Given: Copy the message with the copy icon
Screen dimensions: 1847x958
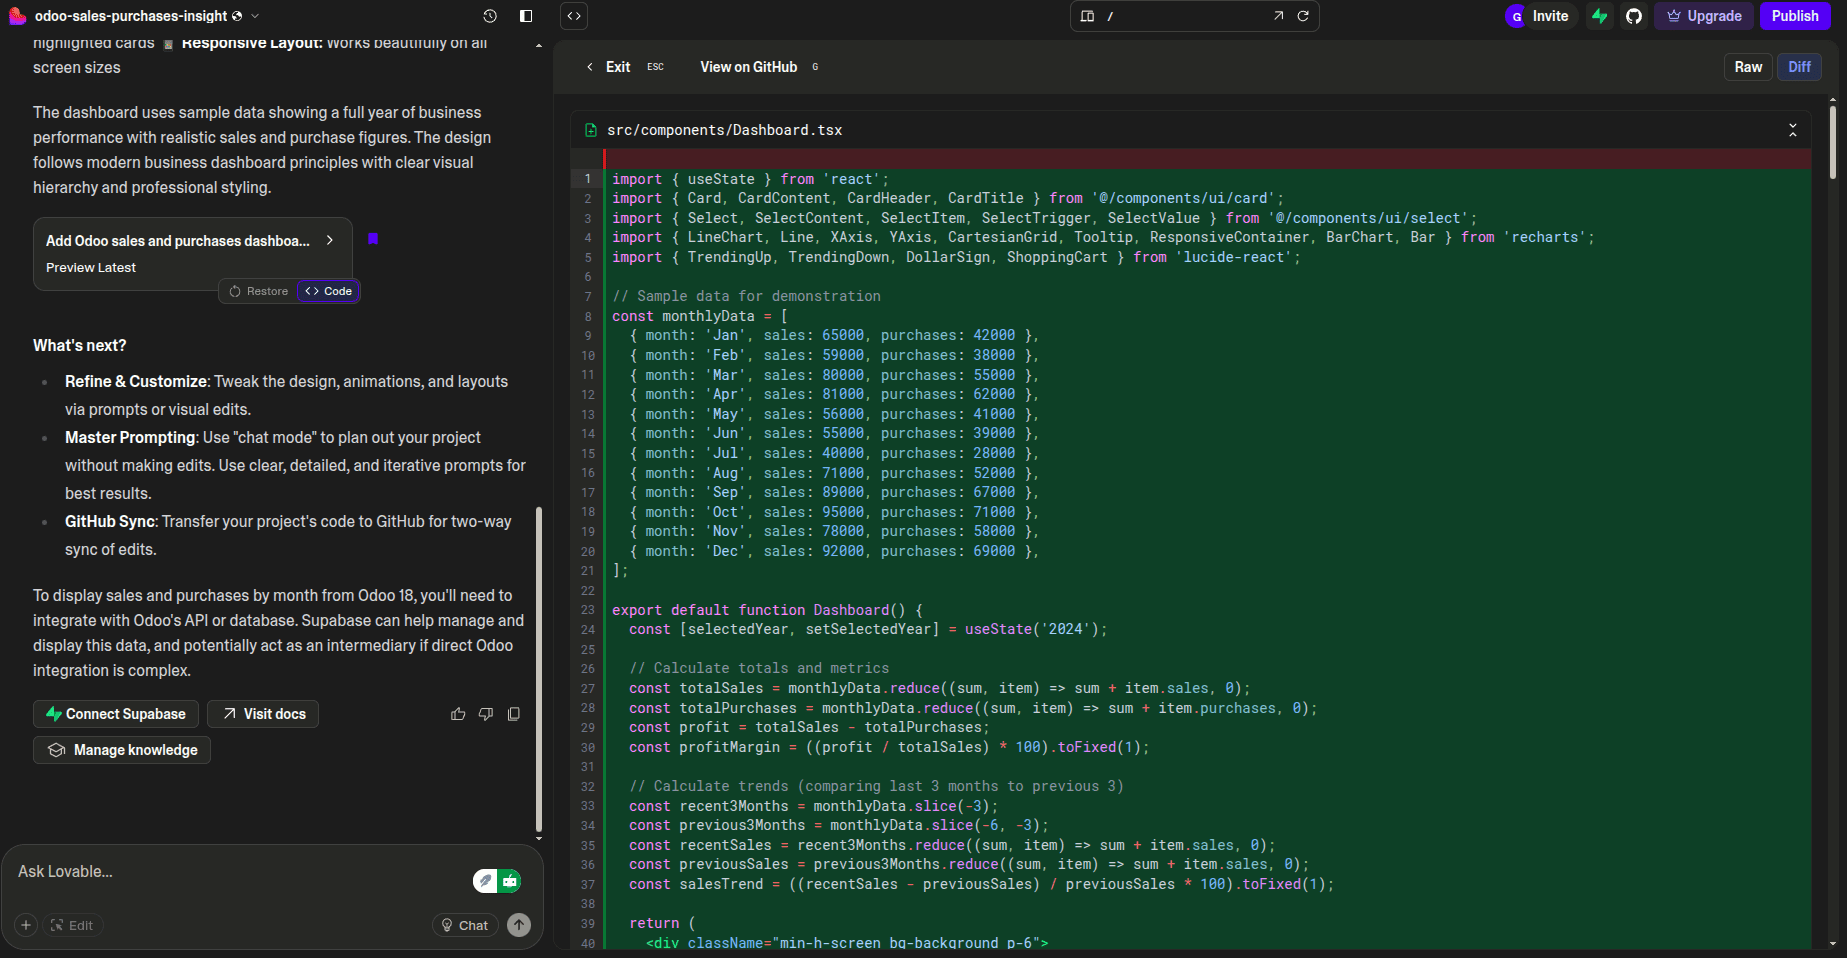Looking at the screenshot, I should pyautogui.click(x=514, y=714).
